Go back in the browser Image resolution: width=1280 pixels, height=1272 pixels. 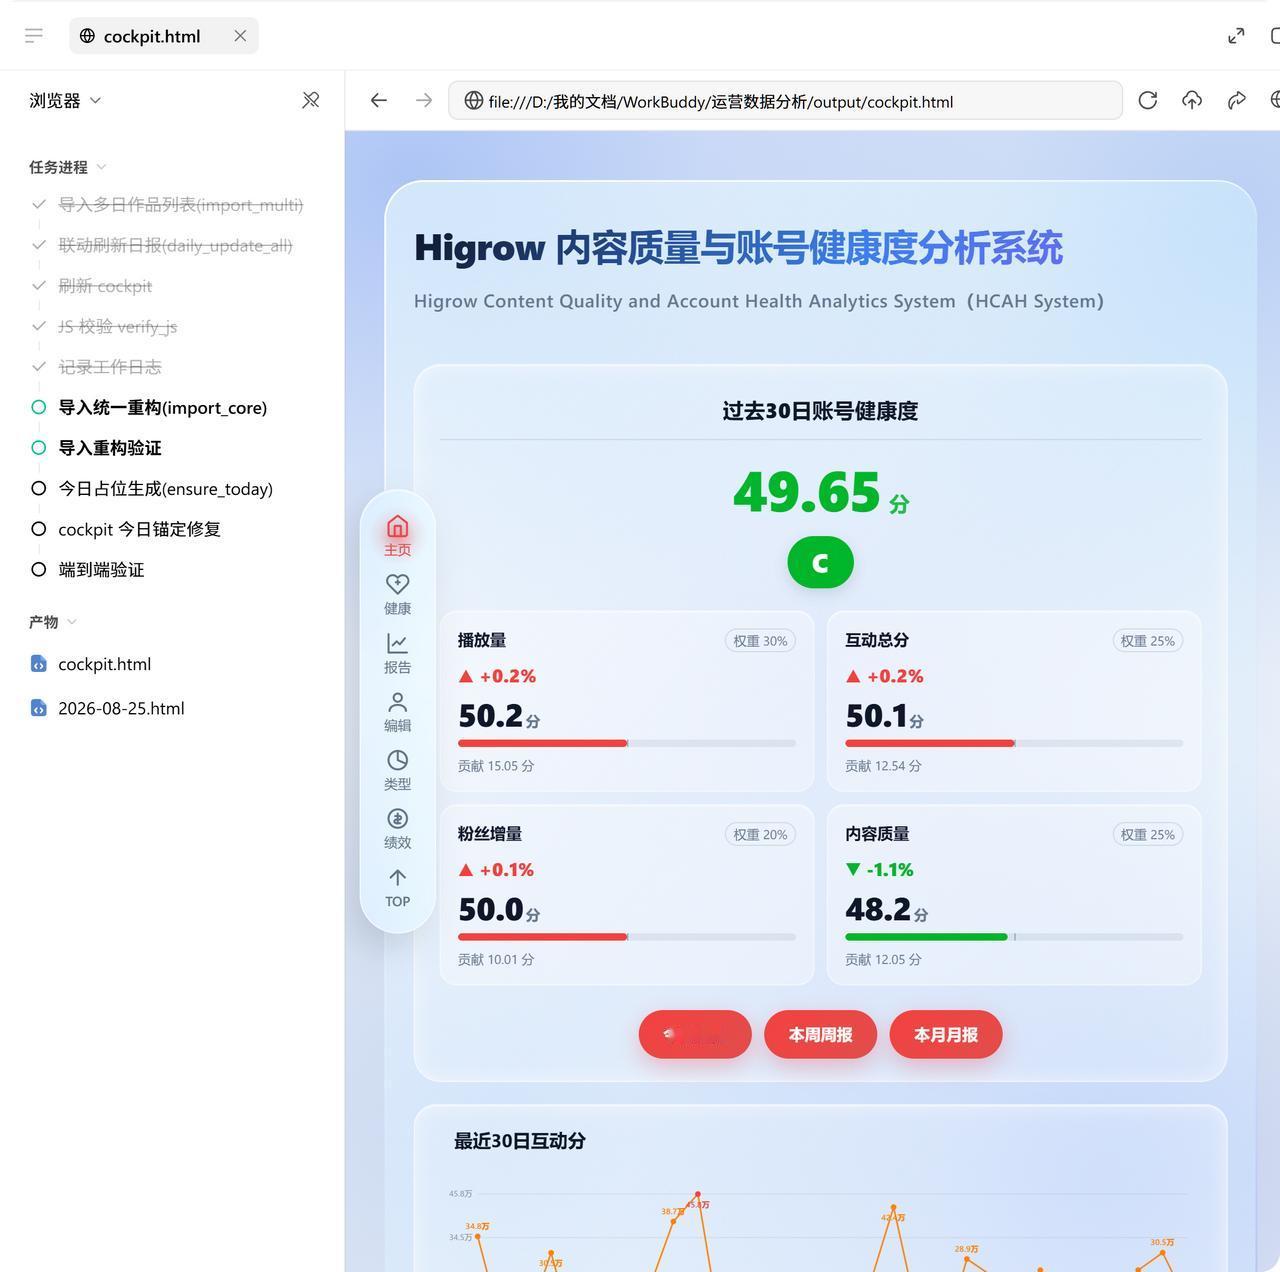coord(378,100)
